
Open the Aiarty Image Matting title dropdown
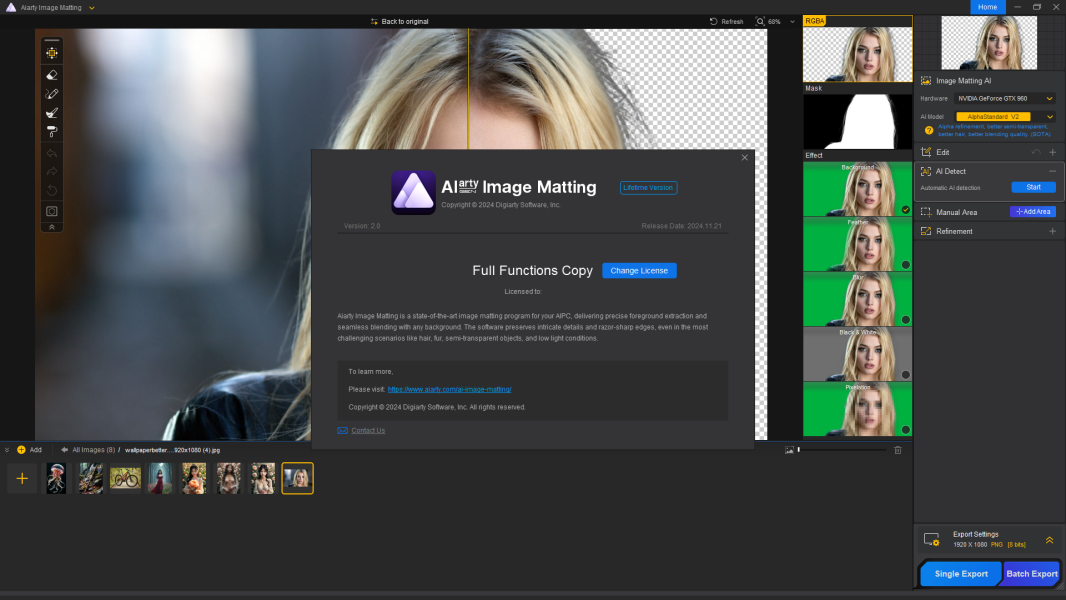tap(92, 7)
